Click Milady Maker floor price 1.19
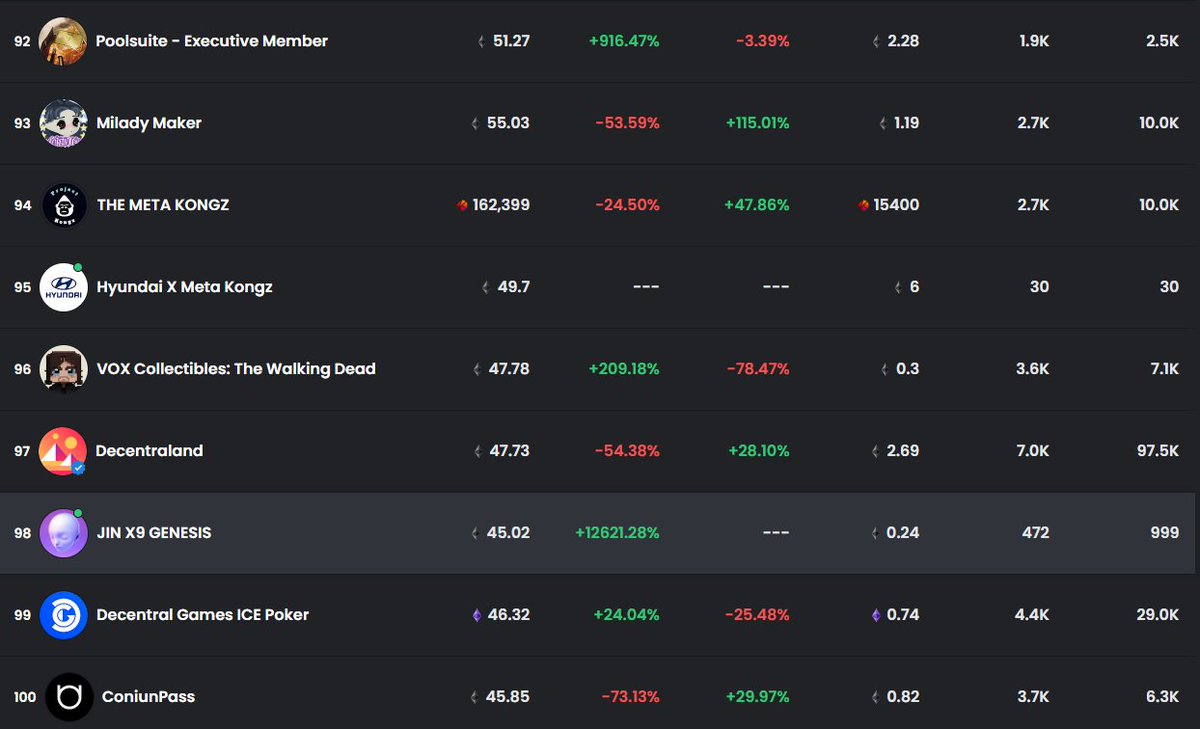 906,123
